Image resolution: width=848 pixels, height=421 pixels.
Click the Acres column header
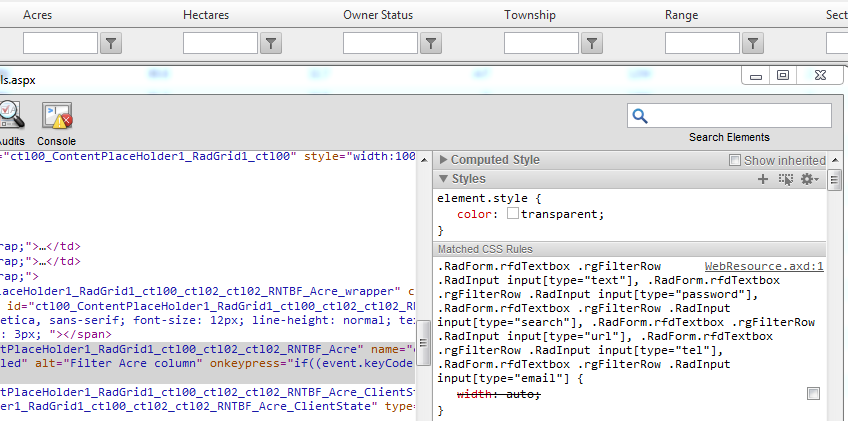pos(37,15)
